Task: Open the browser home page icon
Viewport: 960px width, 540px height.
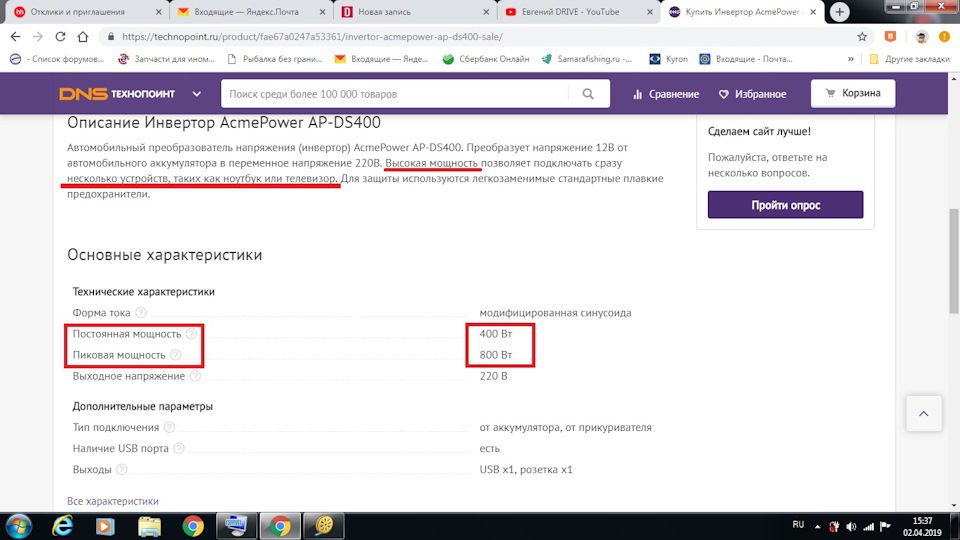Action: [83, 37]
